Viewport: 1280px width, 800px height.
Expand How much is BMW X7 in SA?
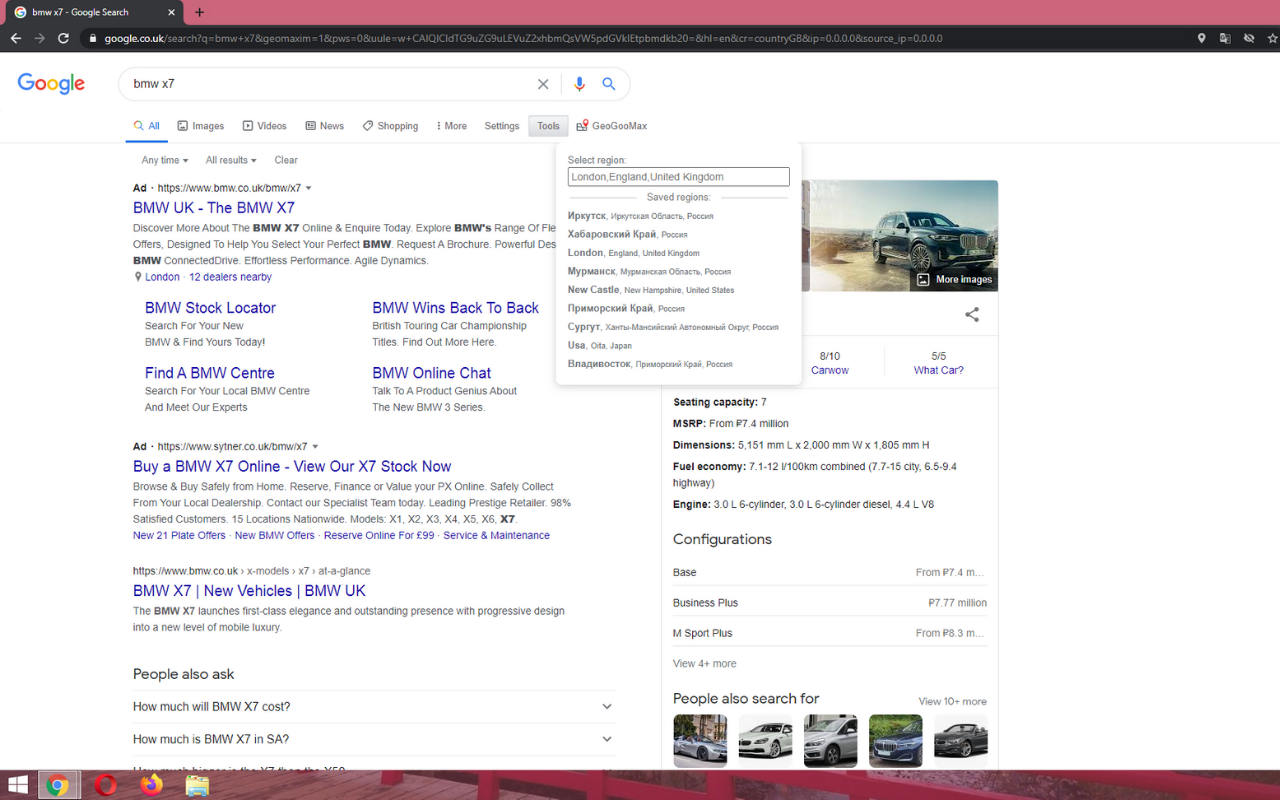coord(374,739)
